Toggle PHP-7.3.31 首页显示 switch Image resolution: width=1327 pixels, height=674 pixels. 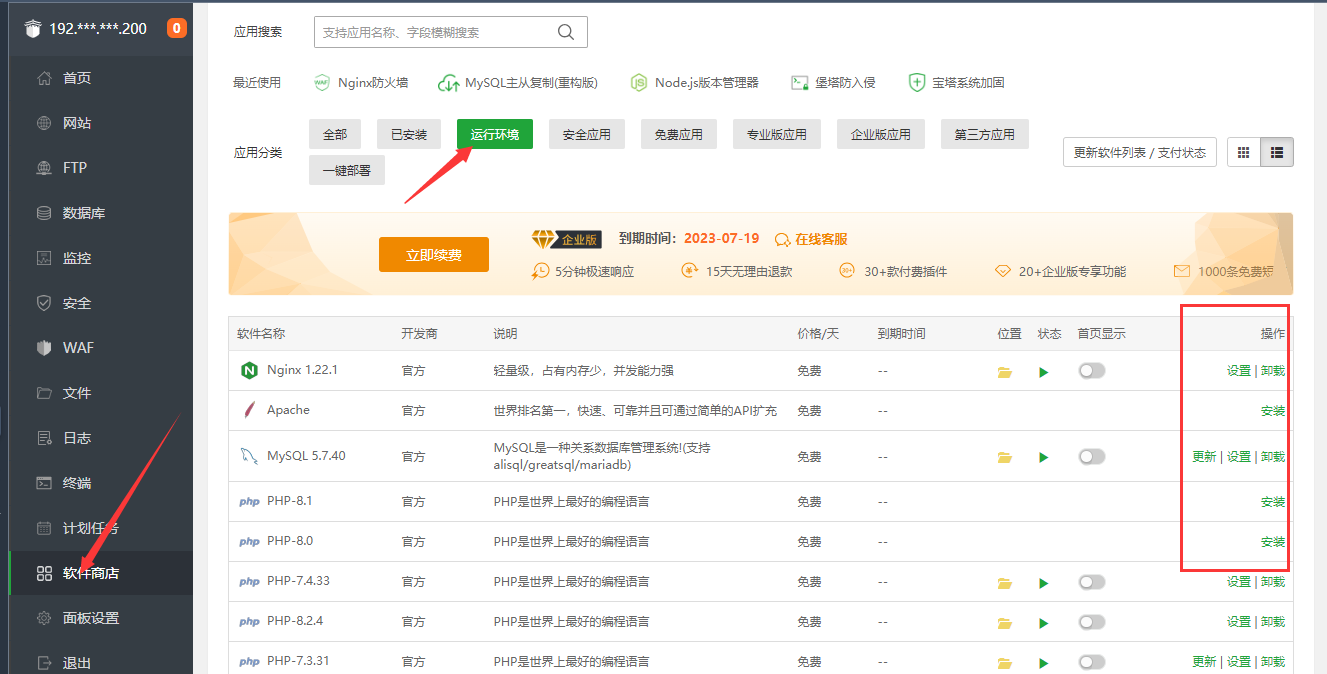pyautogui.click(x=1092, y=662)
